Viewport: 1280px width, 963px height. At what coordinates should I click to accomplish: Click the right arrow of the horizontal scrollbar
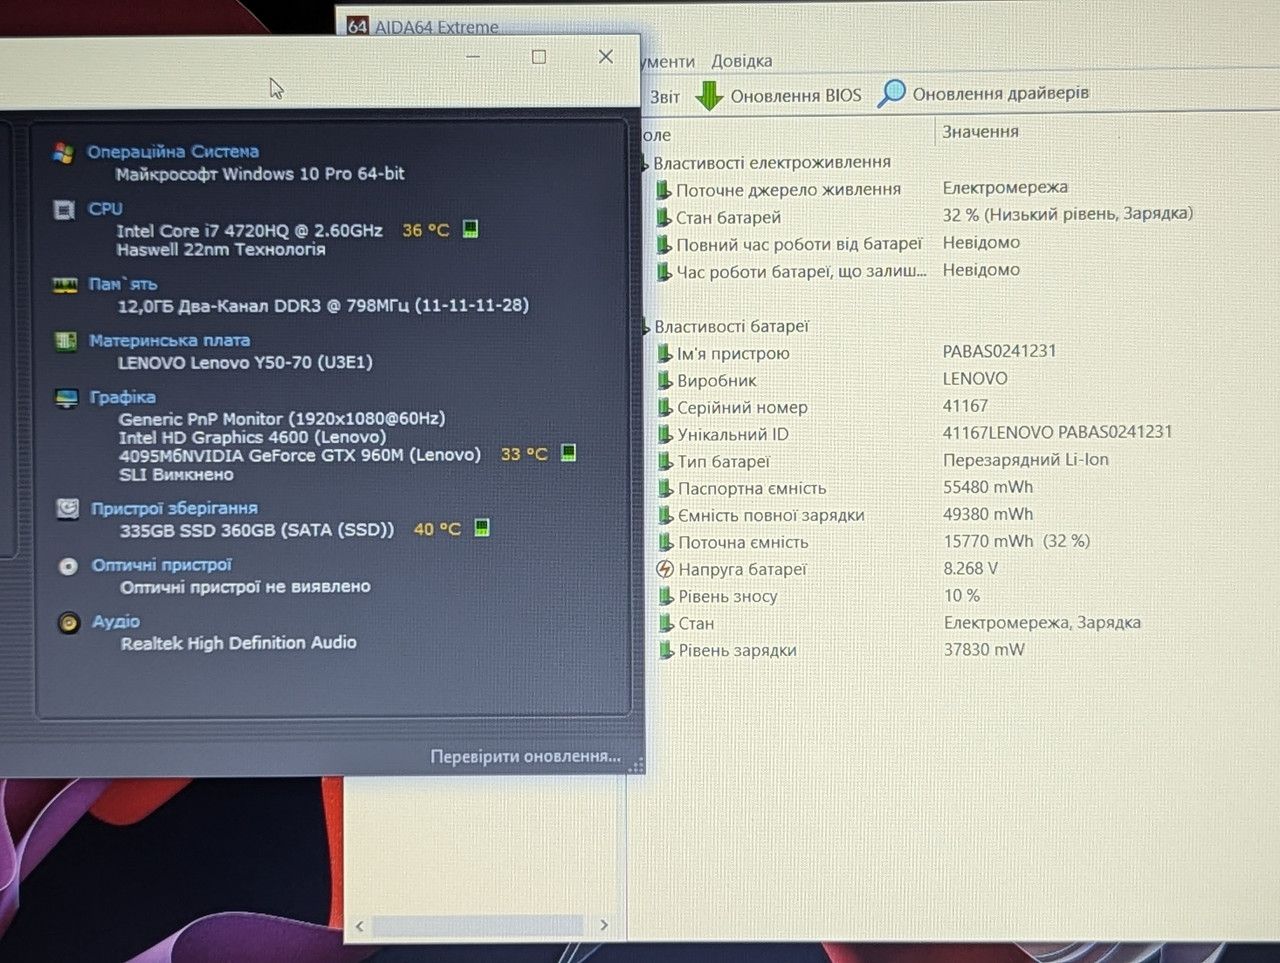point(603,925)
